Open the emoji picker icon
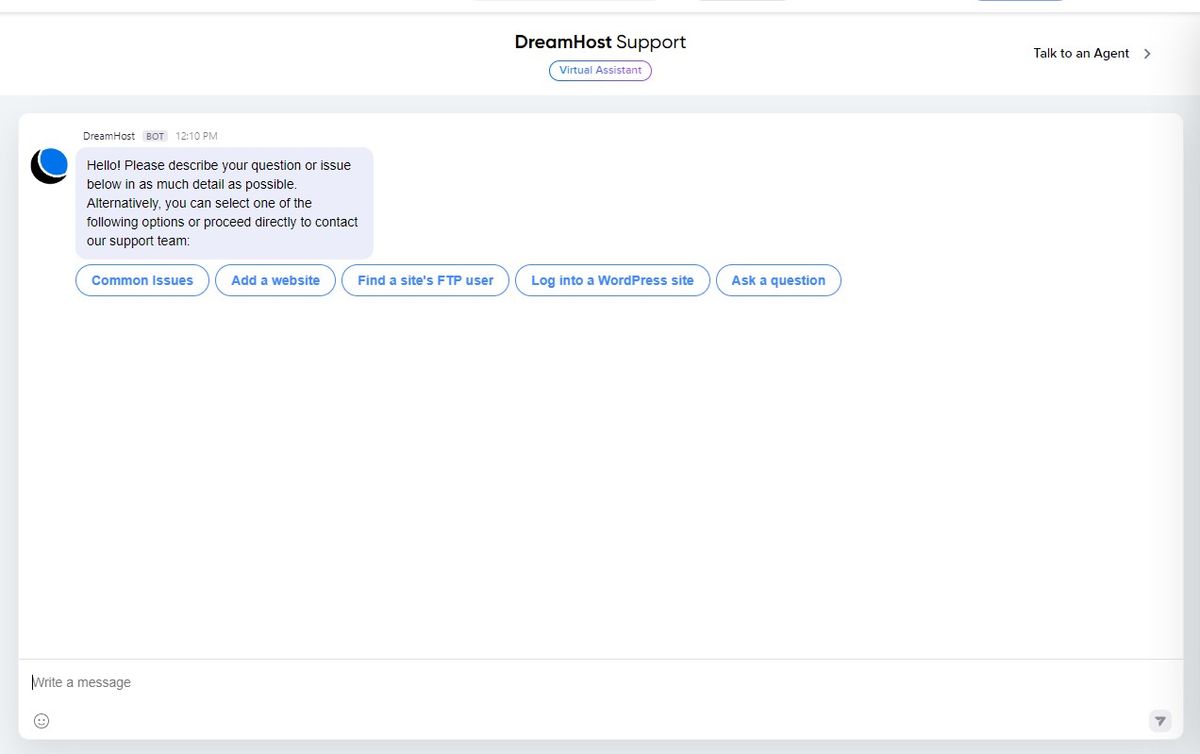1200x754 pixels. [x=40, y=720]
